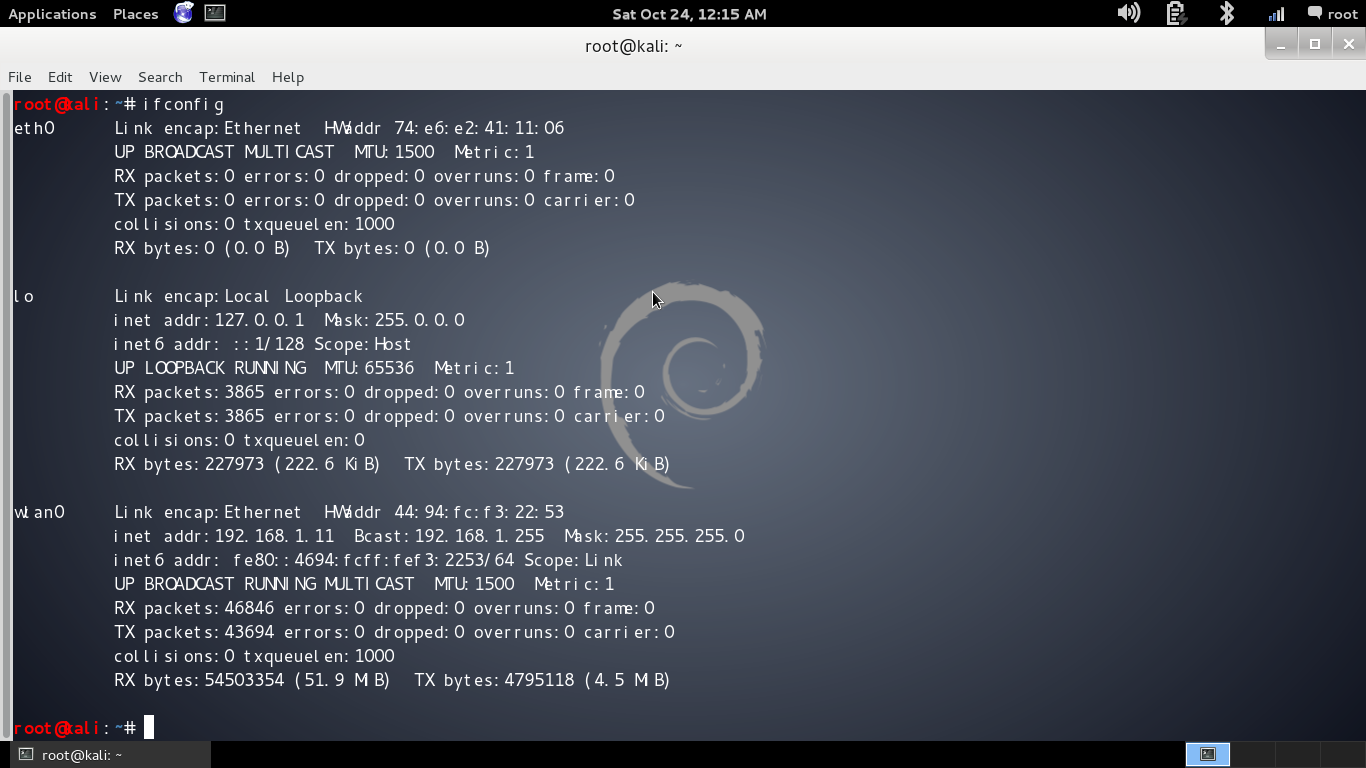Viewport: 1366px width, 768px height.
Task: Open the volume speaker icon
Action: (x=1128, y=13)
